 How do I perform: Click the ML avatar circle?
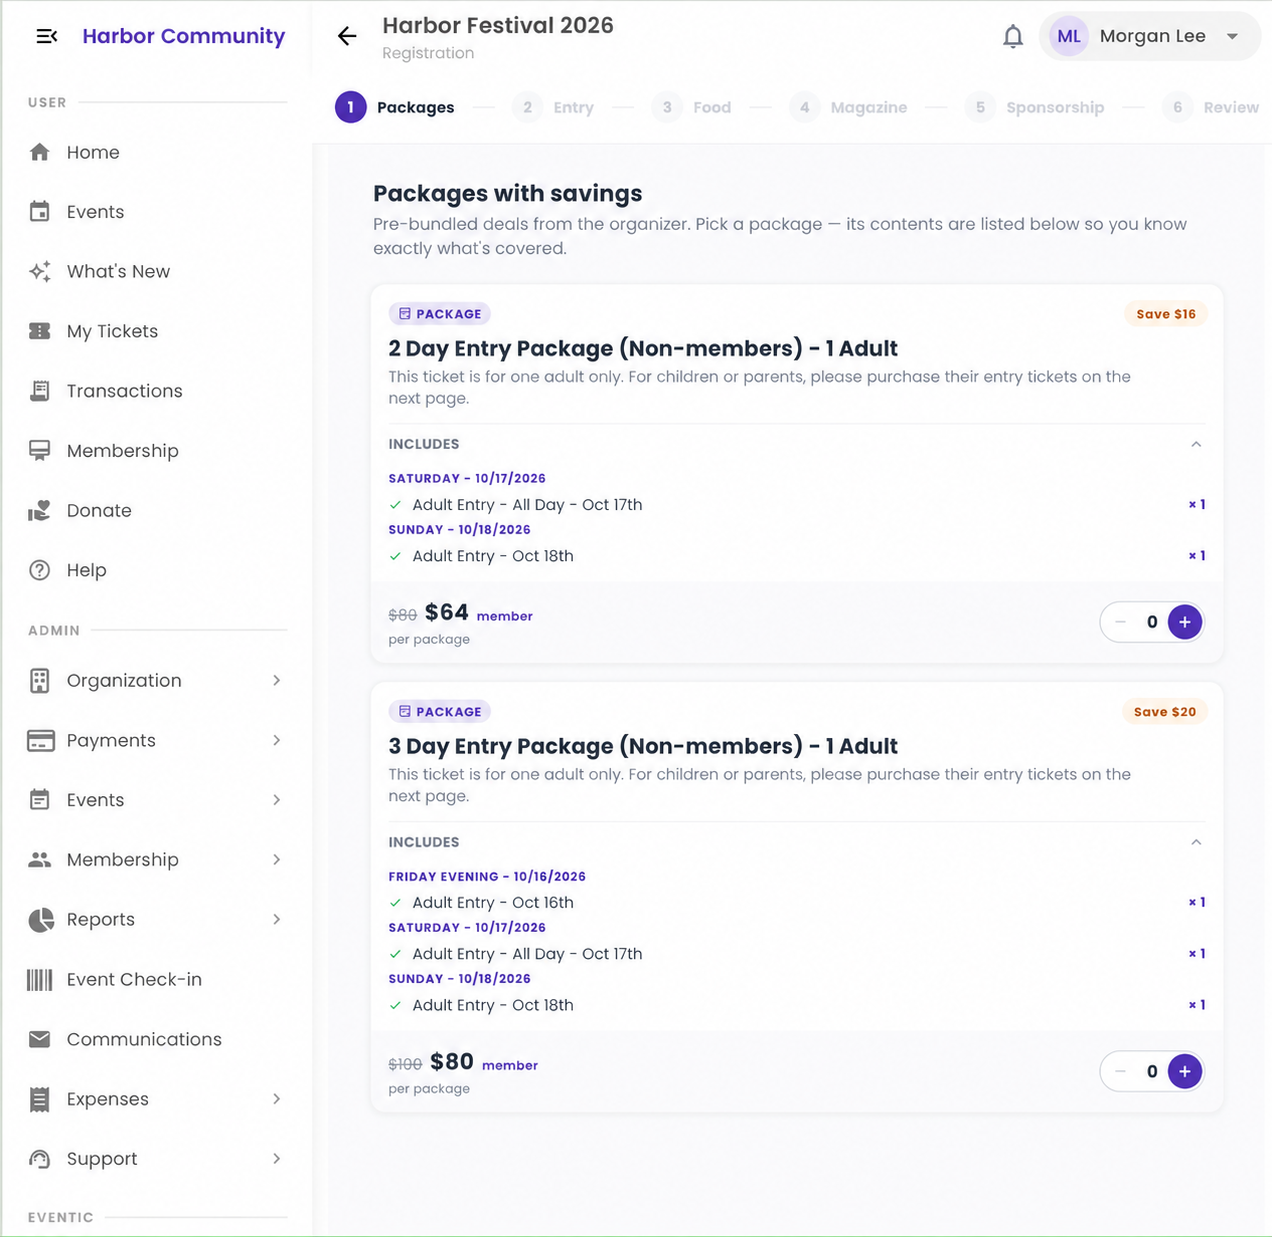click(x=1069, y=36)
